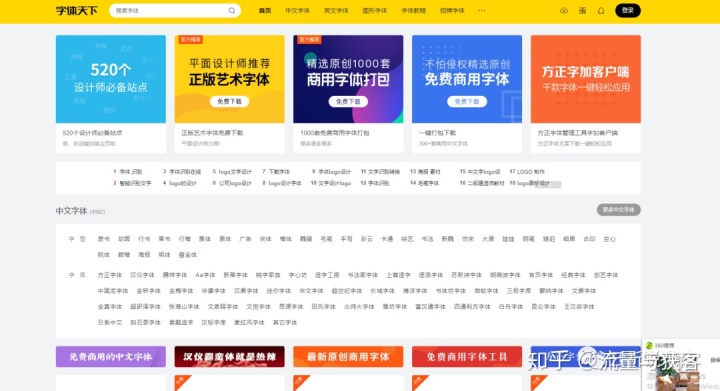The image size is (720, 391).
Task: Select the 瘦金体 font type
Action: pyautogui.click(x=188, y=255)
